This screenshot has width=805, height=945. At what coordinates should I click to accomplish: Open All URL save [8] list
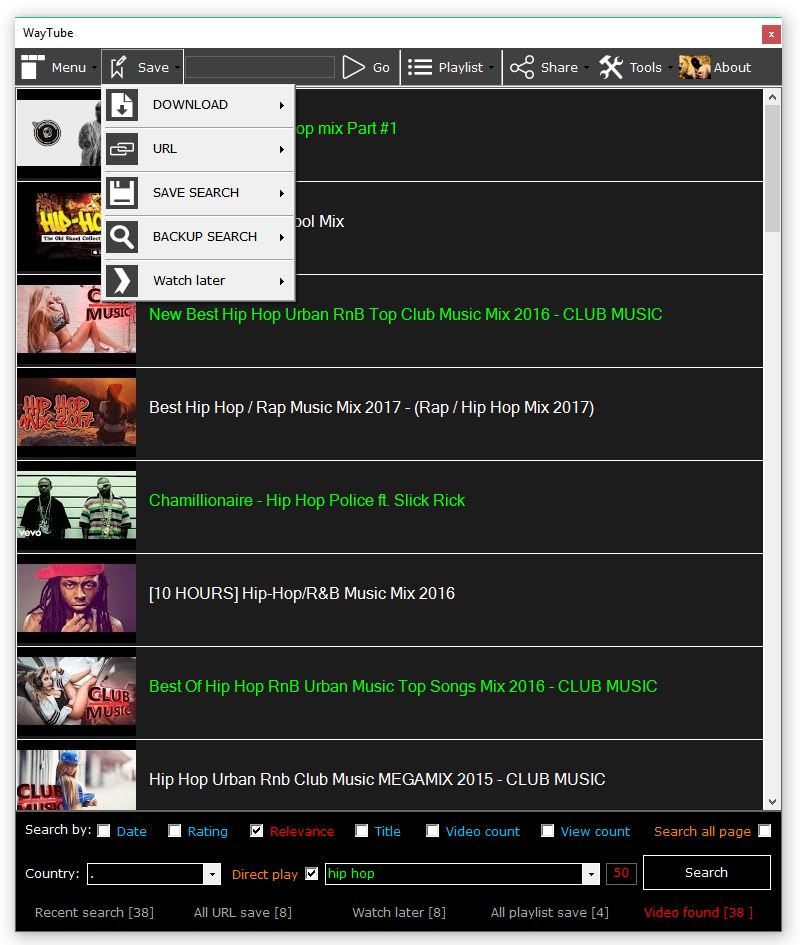click(243, 912)
